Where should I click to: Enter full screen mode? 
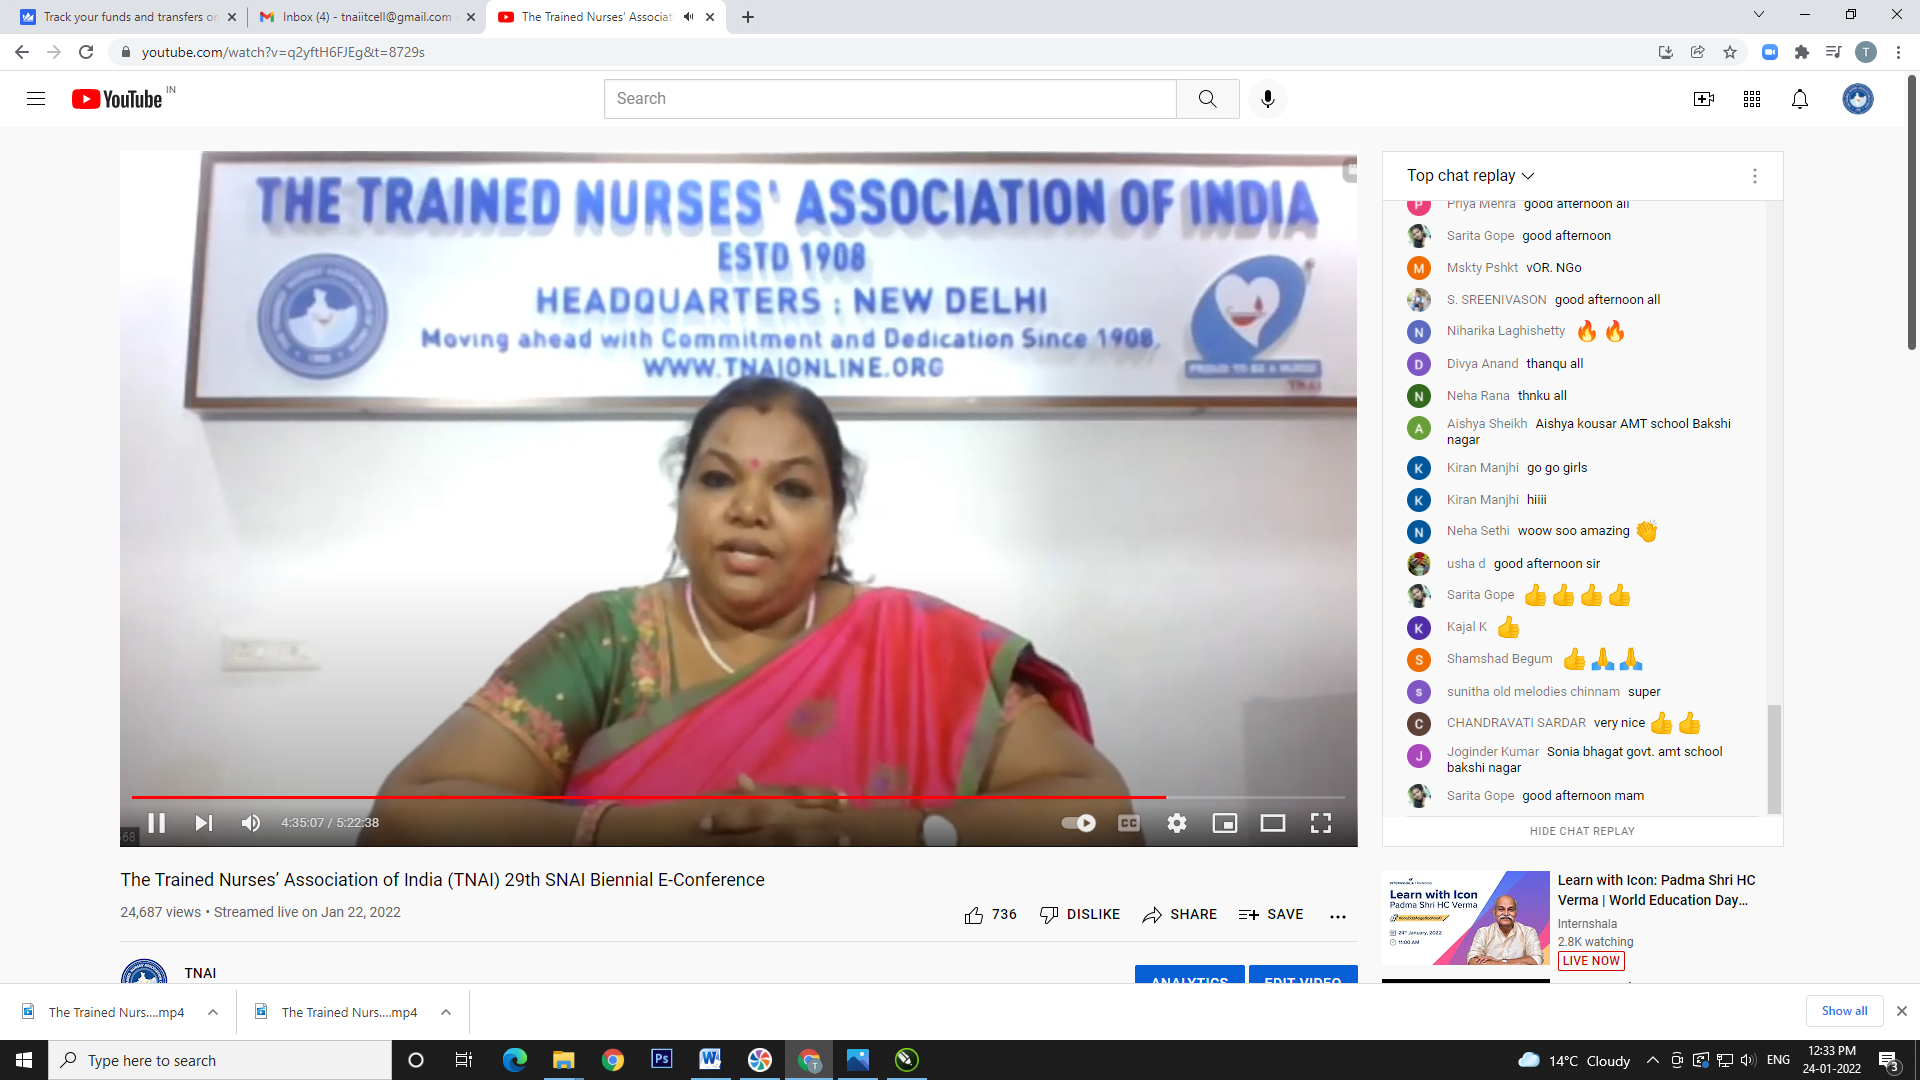(x=1321, y=823)
